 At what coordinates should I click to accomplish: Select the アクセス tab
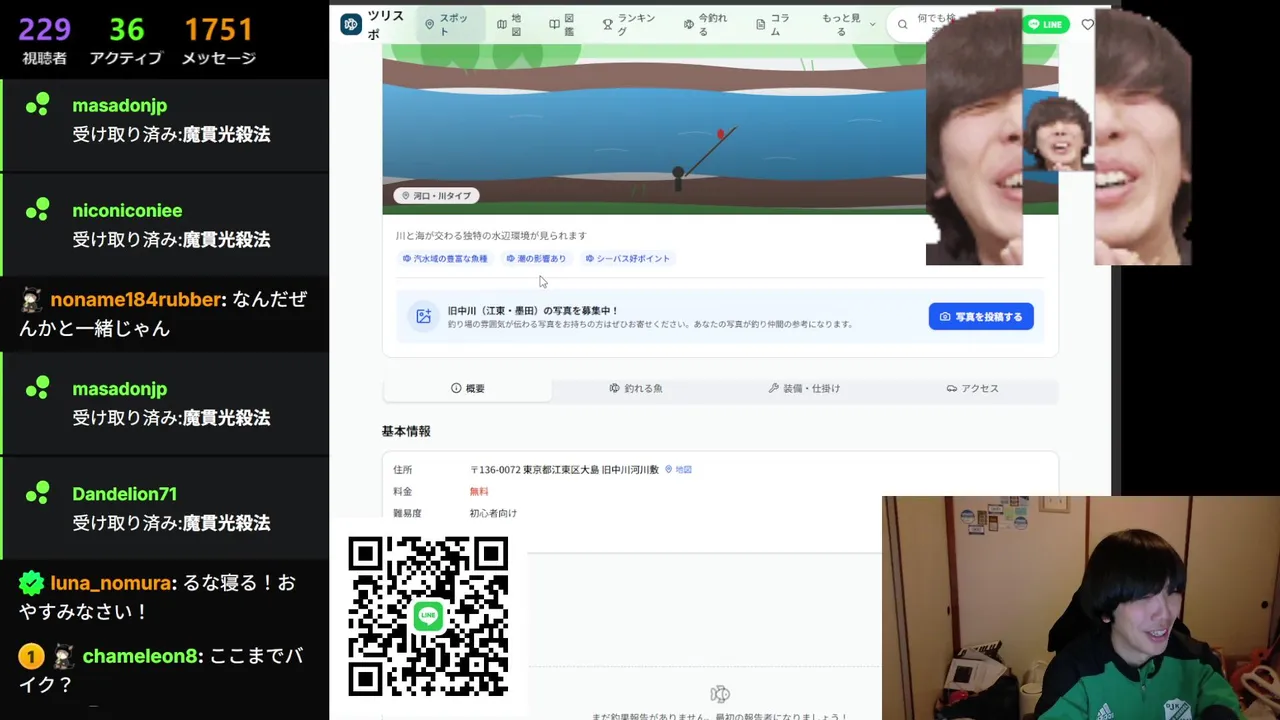click(x=972, y=388)
